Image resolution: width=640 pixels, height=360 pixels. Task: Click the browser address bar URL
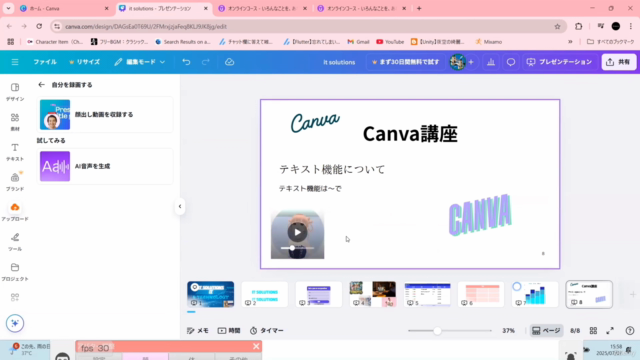[x=146, y=27]
